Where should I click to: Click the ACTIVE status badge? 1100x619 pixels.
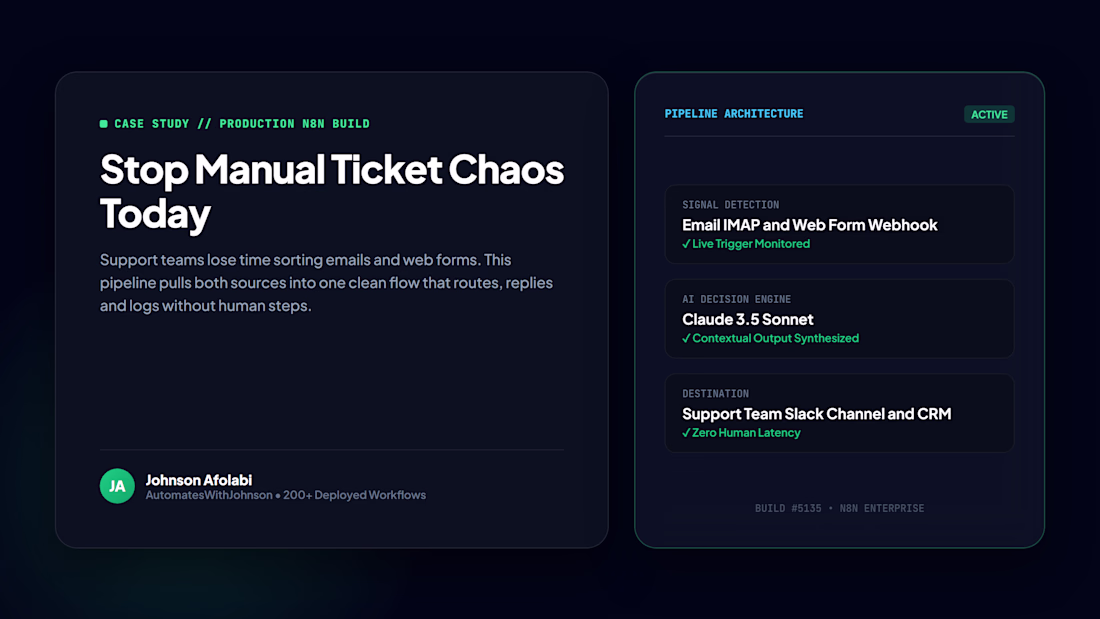pos(989,114)
